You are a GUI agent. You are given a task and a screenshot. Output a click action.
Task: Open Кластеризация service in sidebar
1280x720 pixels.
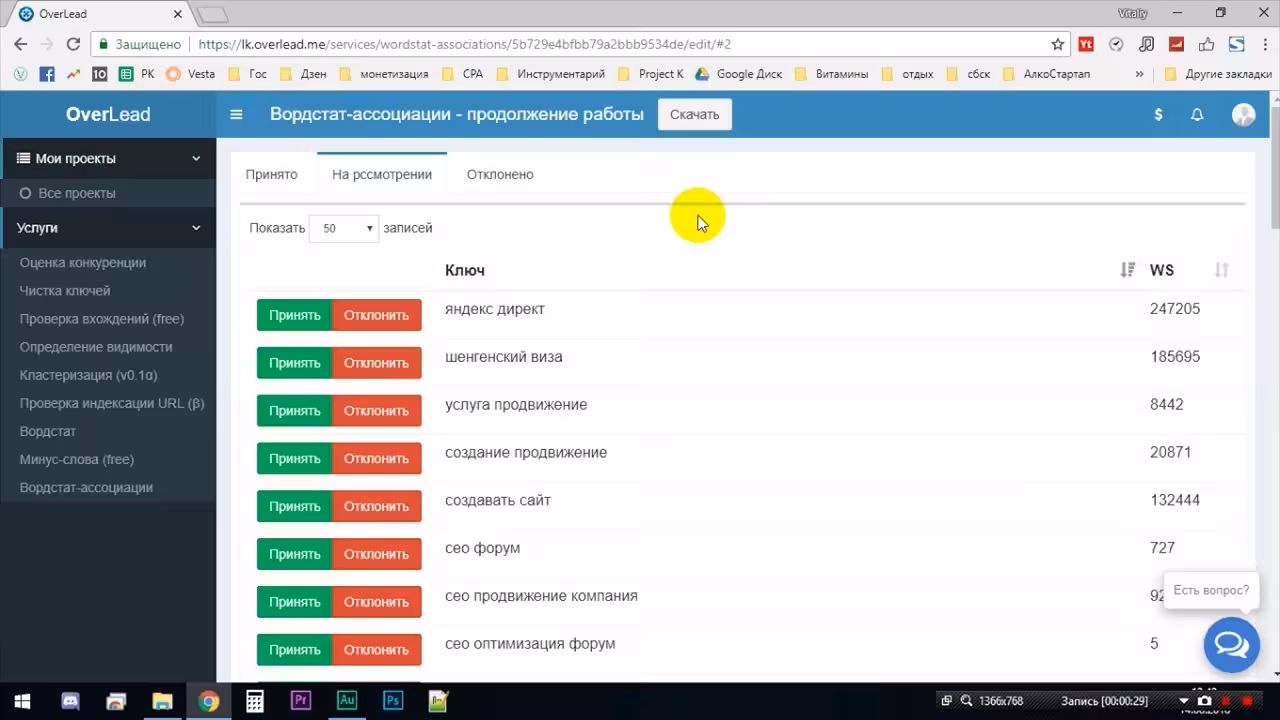88,375
